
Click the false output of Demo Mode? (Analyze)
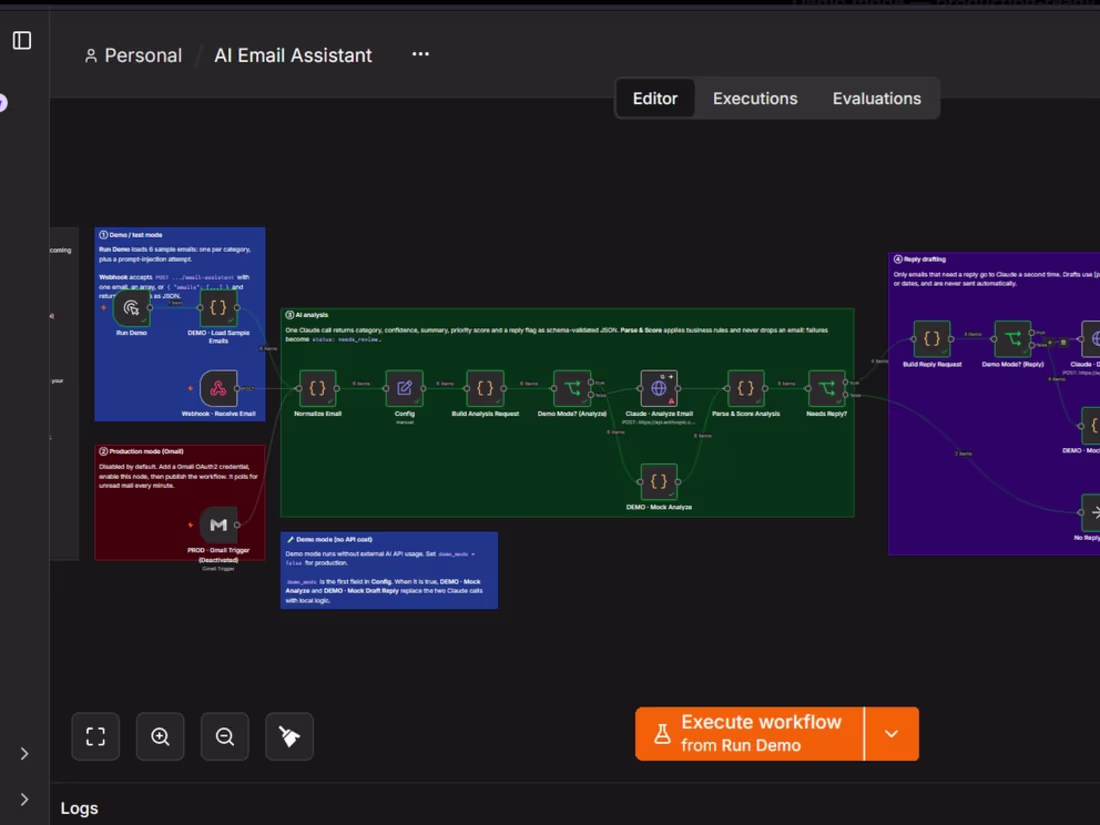(591, 395)
